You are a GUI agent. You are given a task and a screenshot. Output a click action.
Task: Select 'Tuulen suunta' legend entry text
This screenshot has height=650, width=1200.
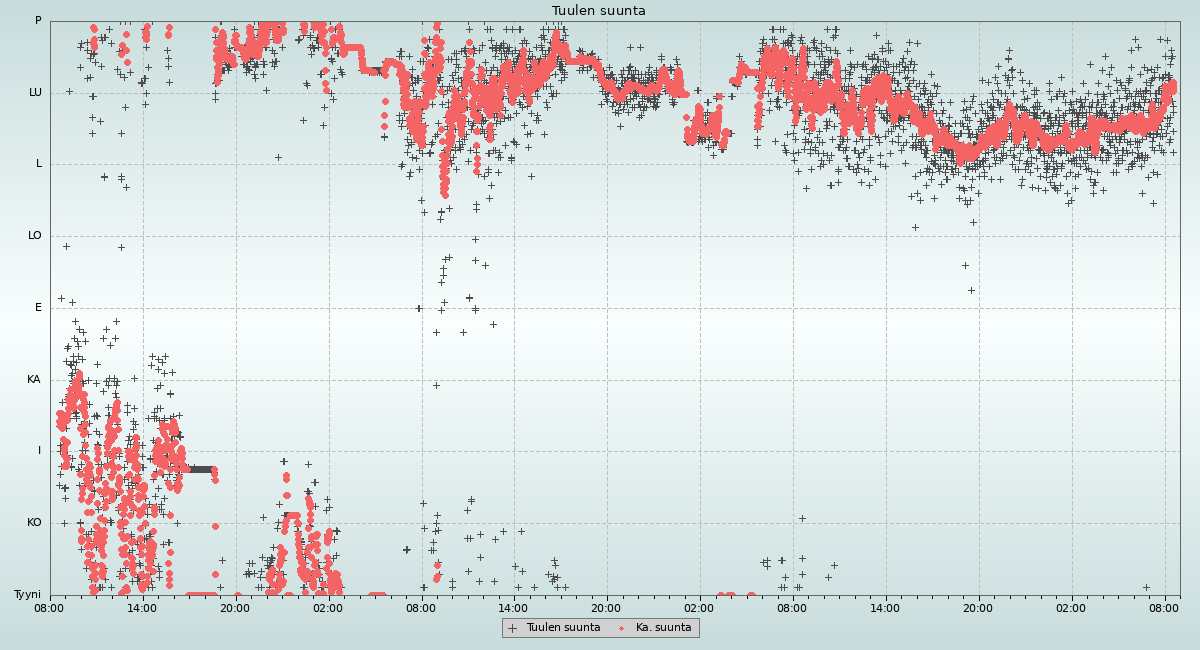(563, 628)
